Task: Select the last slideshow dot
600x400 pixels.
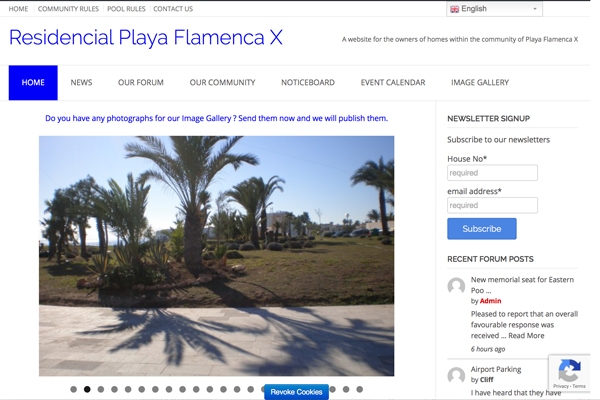Action: pyautogui.click(x=359, y=389)
